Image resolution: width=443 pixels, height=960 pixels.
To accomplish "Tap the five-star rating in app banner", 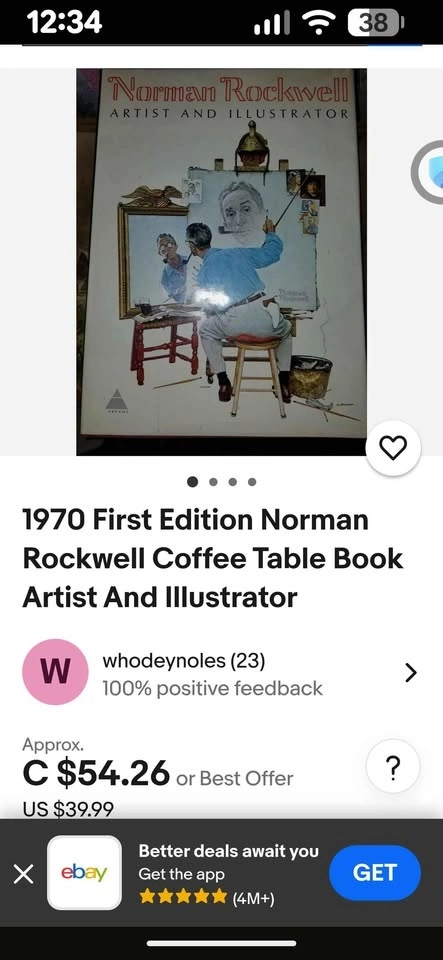I will click(183, 897).
